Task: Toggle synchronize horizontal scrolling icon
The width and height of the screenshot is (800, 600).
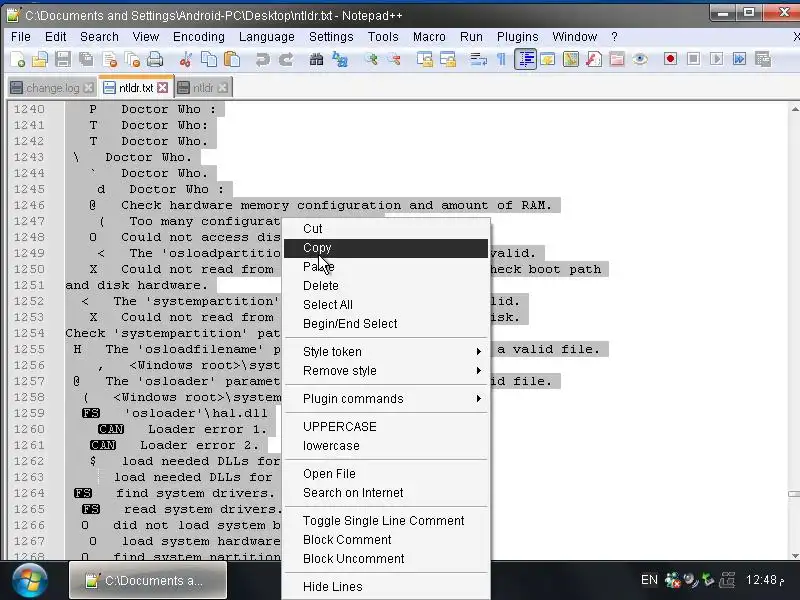Action: [447, 60]
